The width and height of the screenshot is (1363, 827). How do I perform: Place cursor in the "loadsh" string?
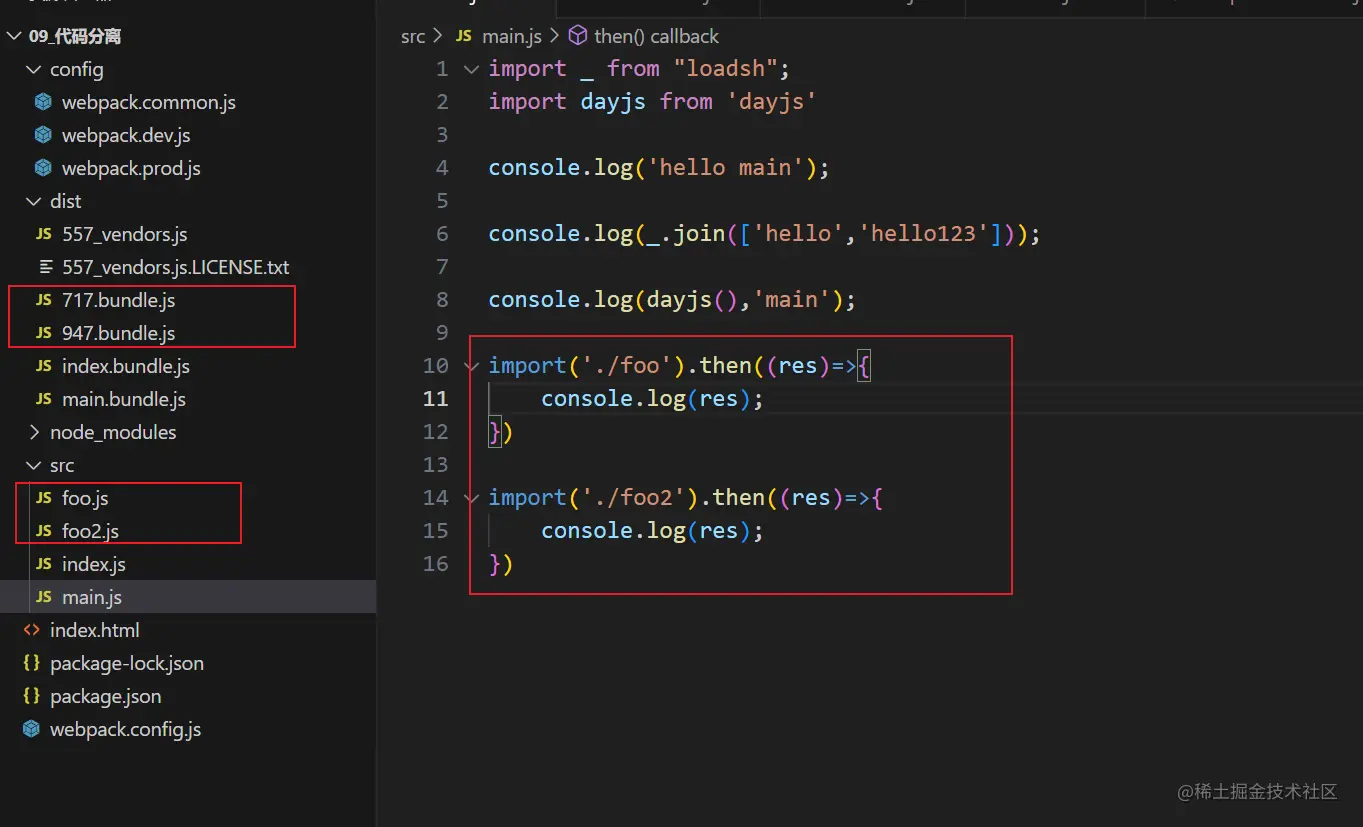[x=726, y=69]
